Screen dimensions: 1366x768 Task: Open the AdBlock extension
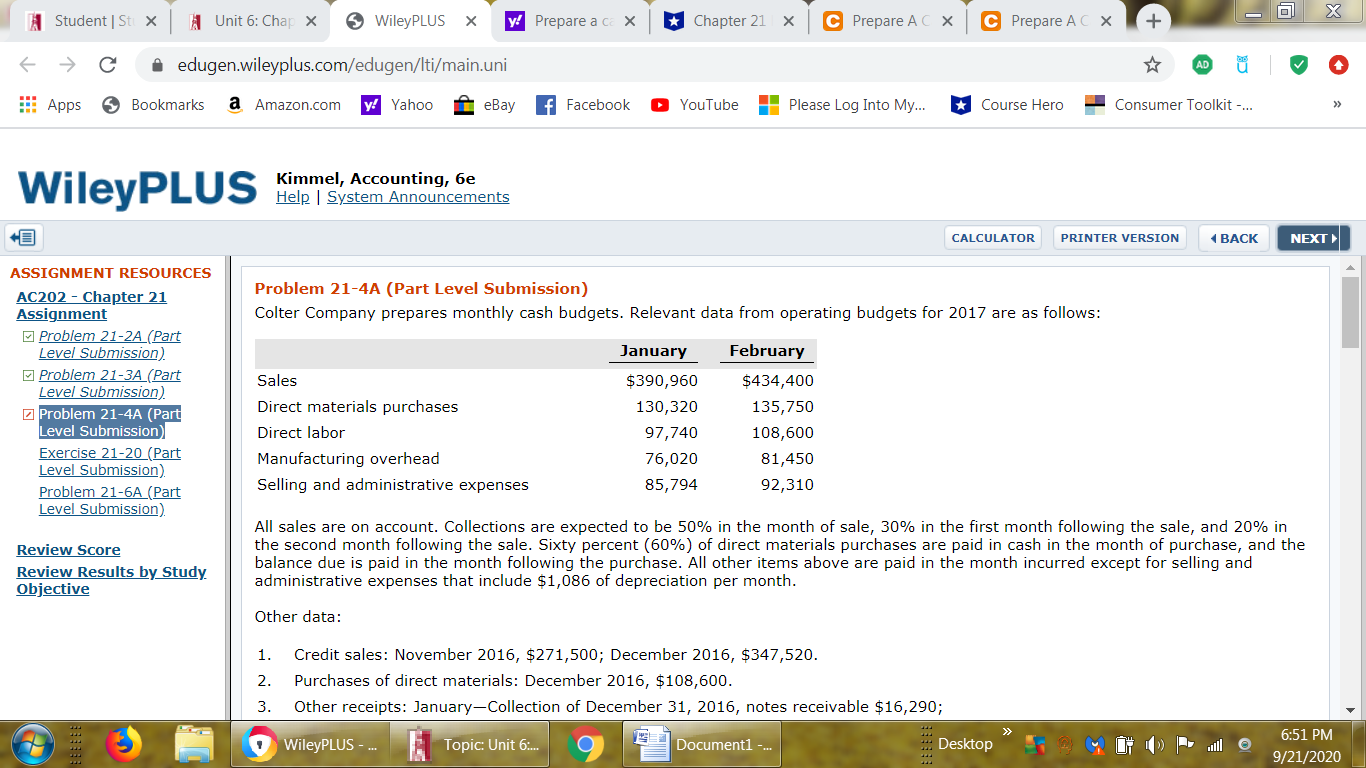click(x=1201, y=63)
